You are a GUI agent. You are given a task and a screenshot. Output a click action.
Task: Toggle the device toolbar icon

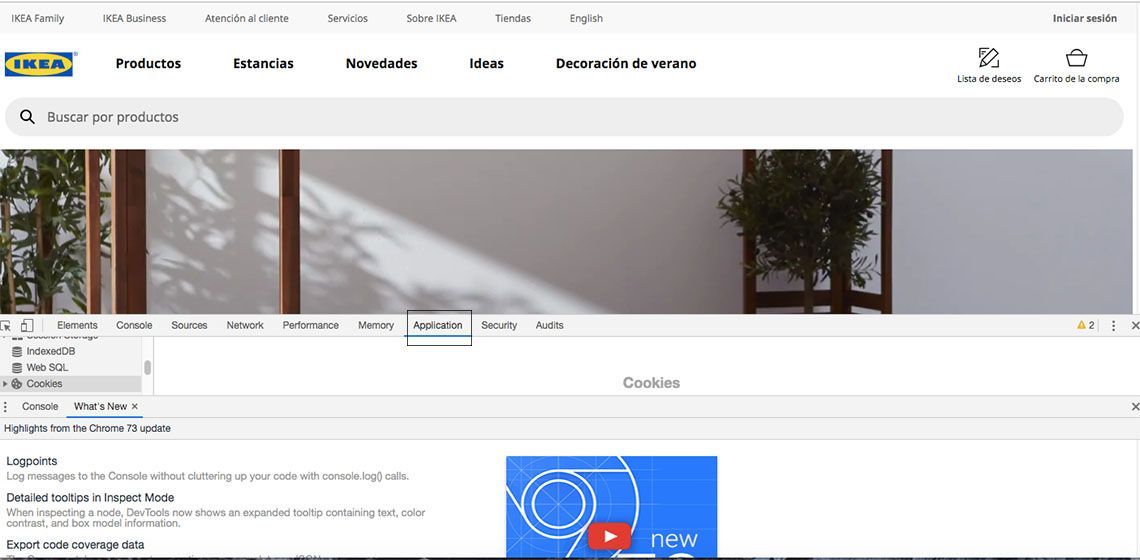coord(27,325)
